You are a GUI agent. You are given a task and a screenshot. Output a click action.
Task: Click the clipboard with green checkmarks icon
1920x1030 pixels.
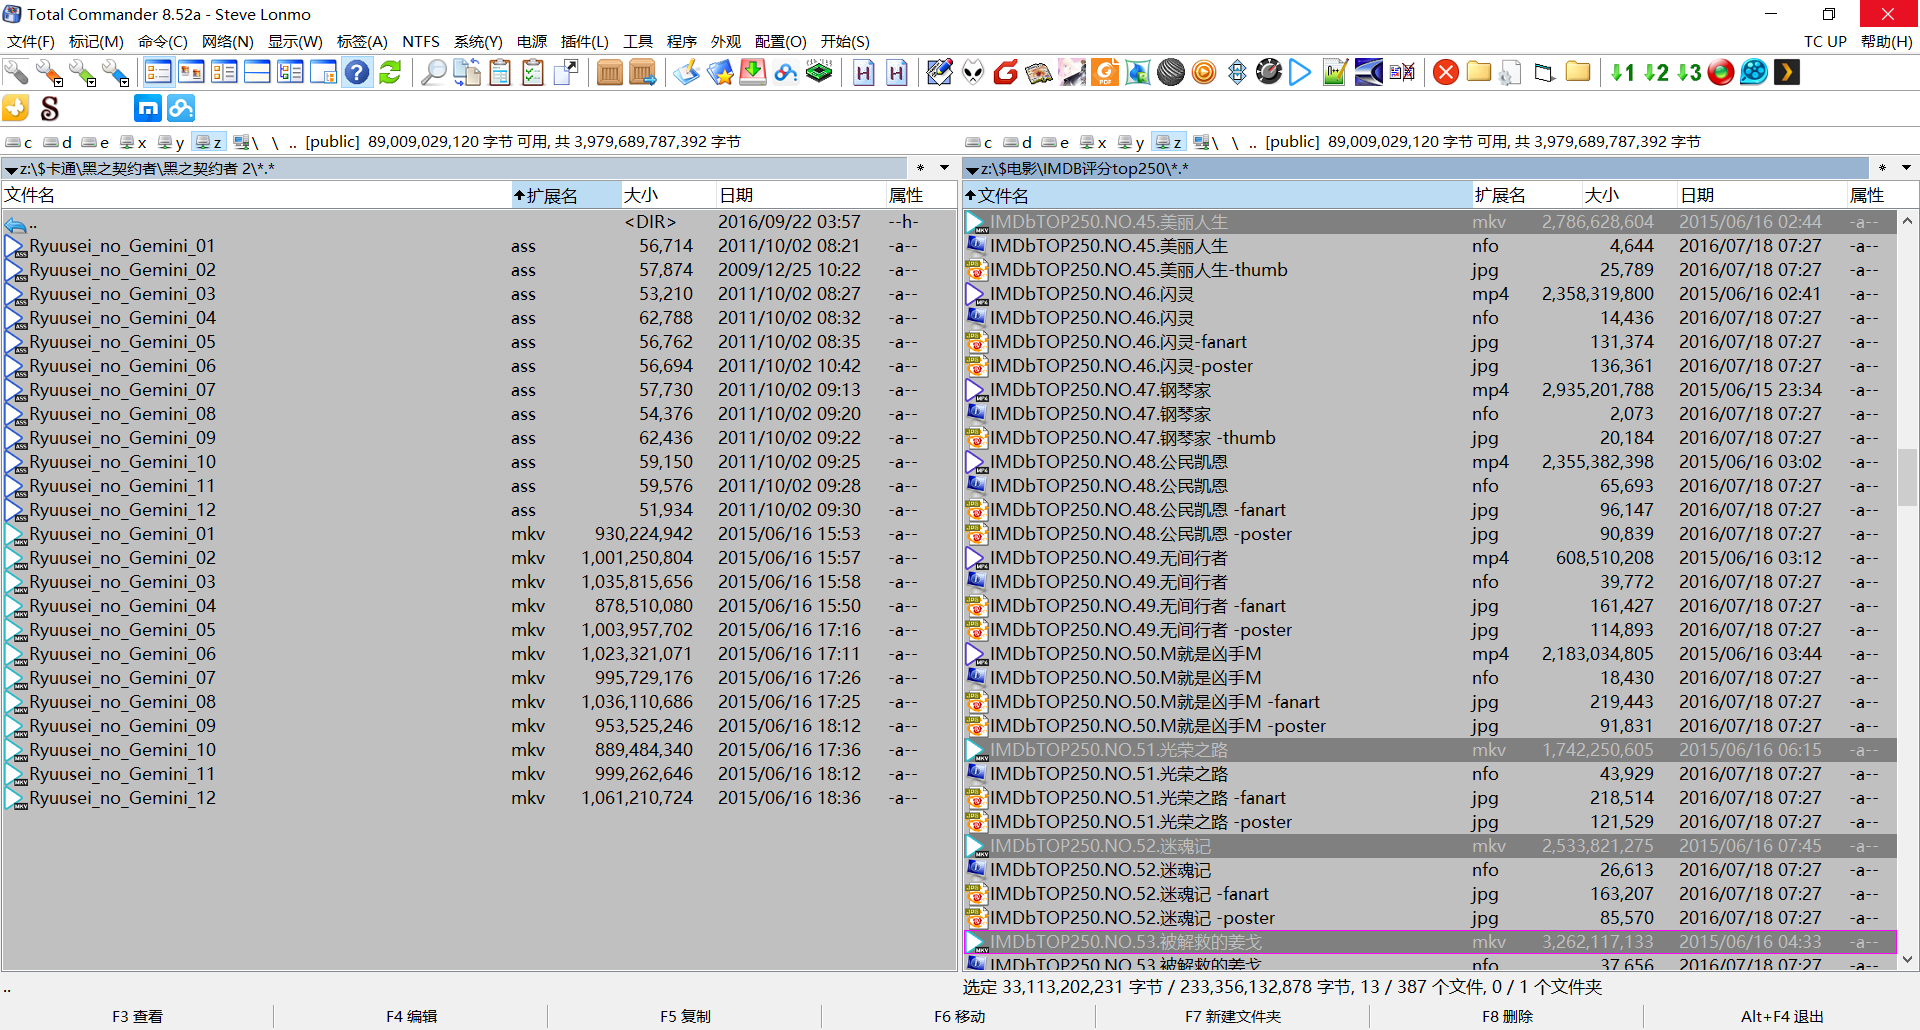[533, 72]
